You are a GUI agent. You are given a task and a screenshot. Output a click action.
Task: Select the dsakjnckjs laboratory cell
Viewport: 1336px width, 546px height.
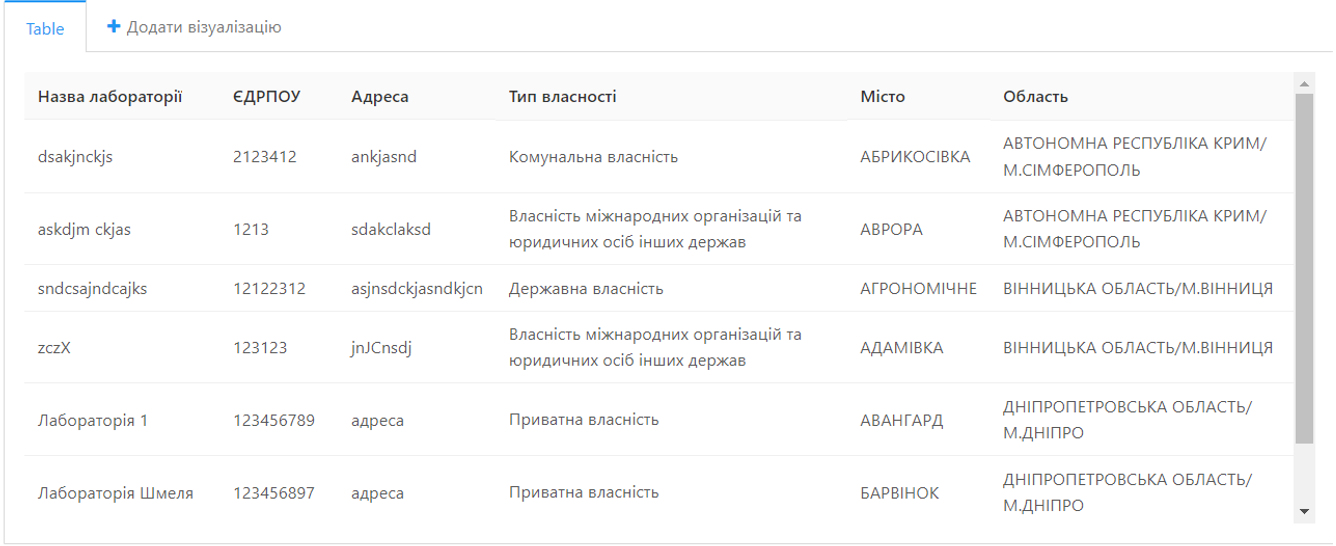(x=75, y=157)
